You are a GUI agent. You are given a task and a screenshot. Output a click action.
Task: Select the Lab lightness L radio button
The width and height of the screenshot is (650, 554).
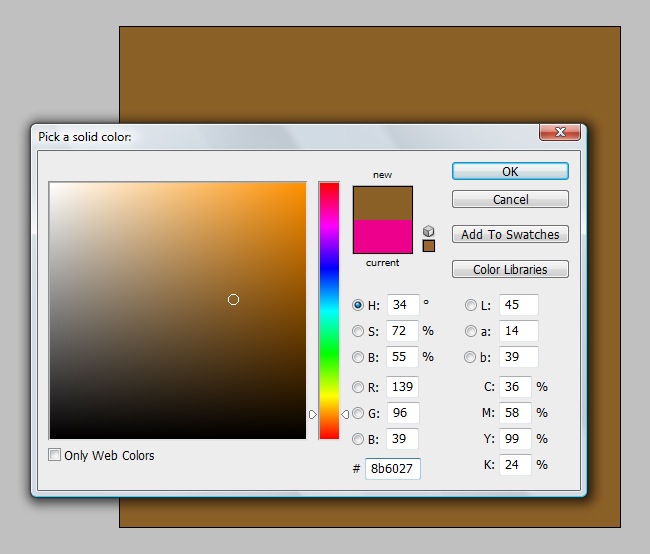tap(471, 305)
